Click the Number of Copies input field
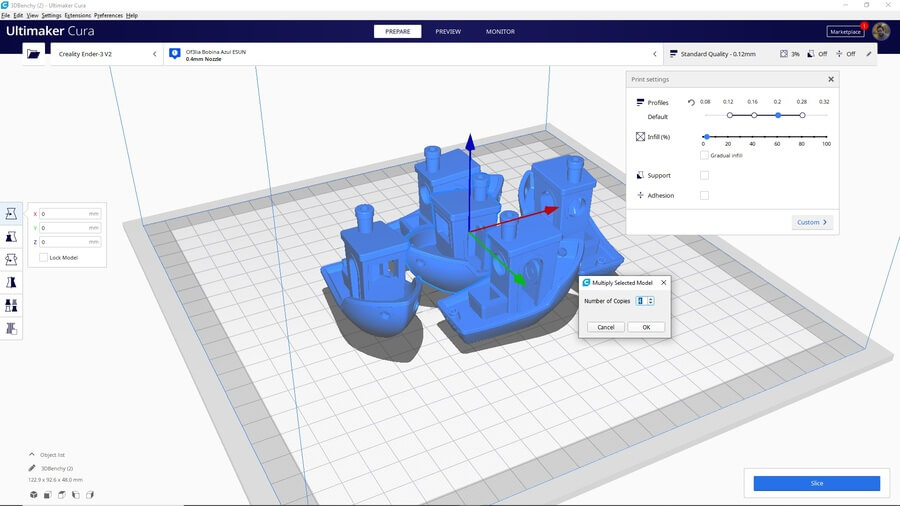The image size is (900, 506). coord(641,301)
